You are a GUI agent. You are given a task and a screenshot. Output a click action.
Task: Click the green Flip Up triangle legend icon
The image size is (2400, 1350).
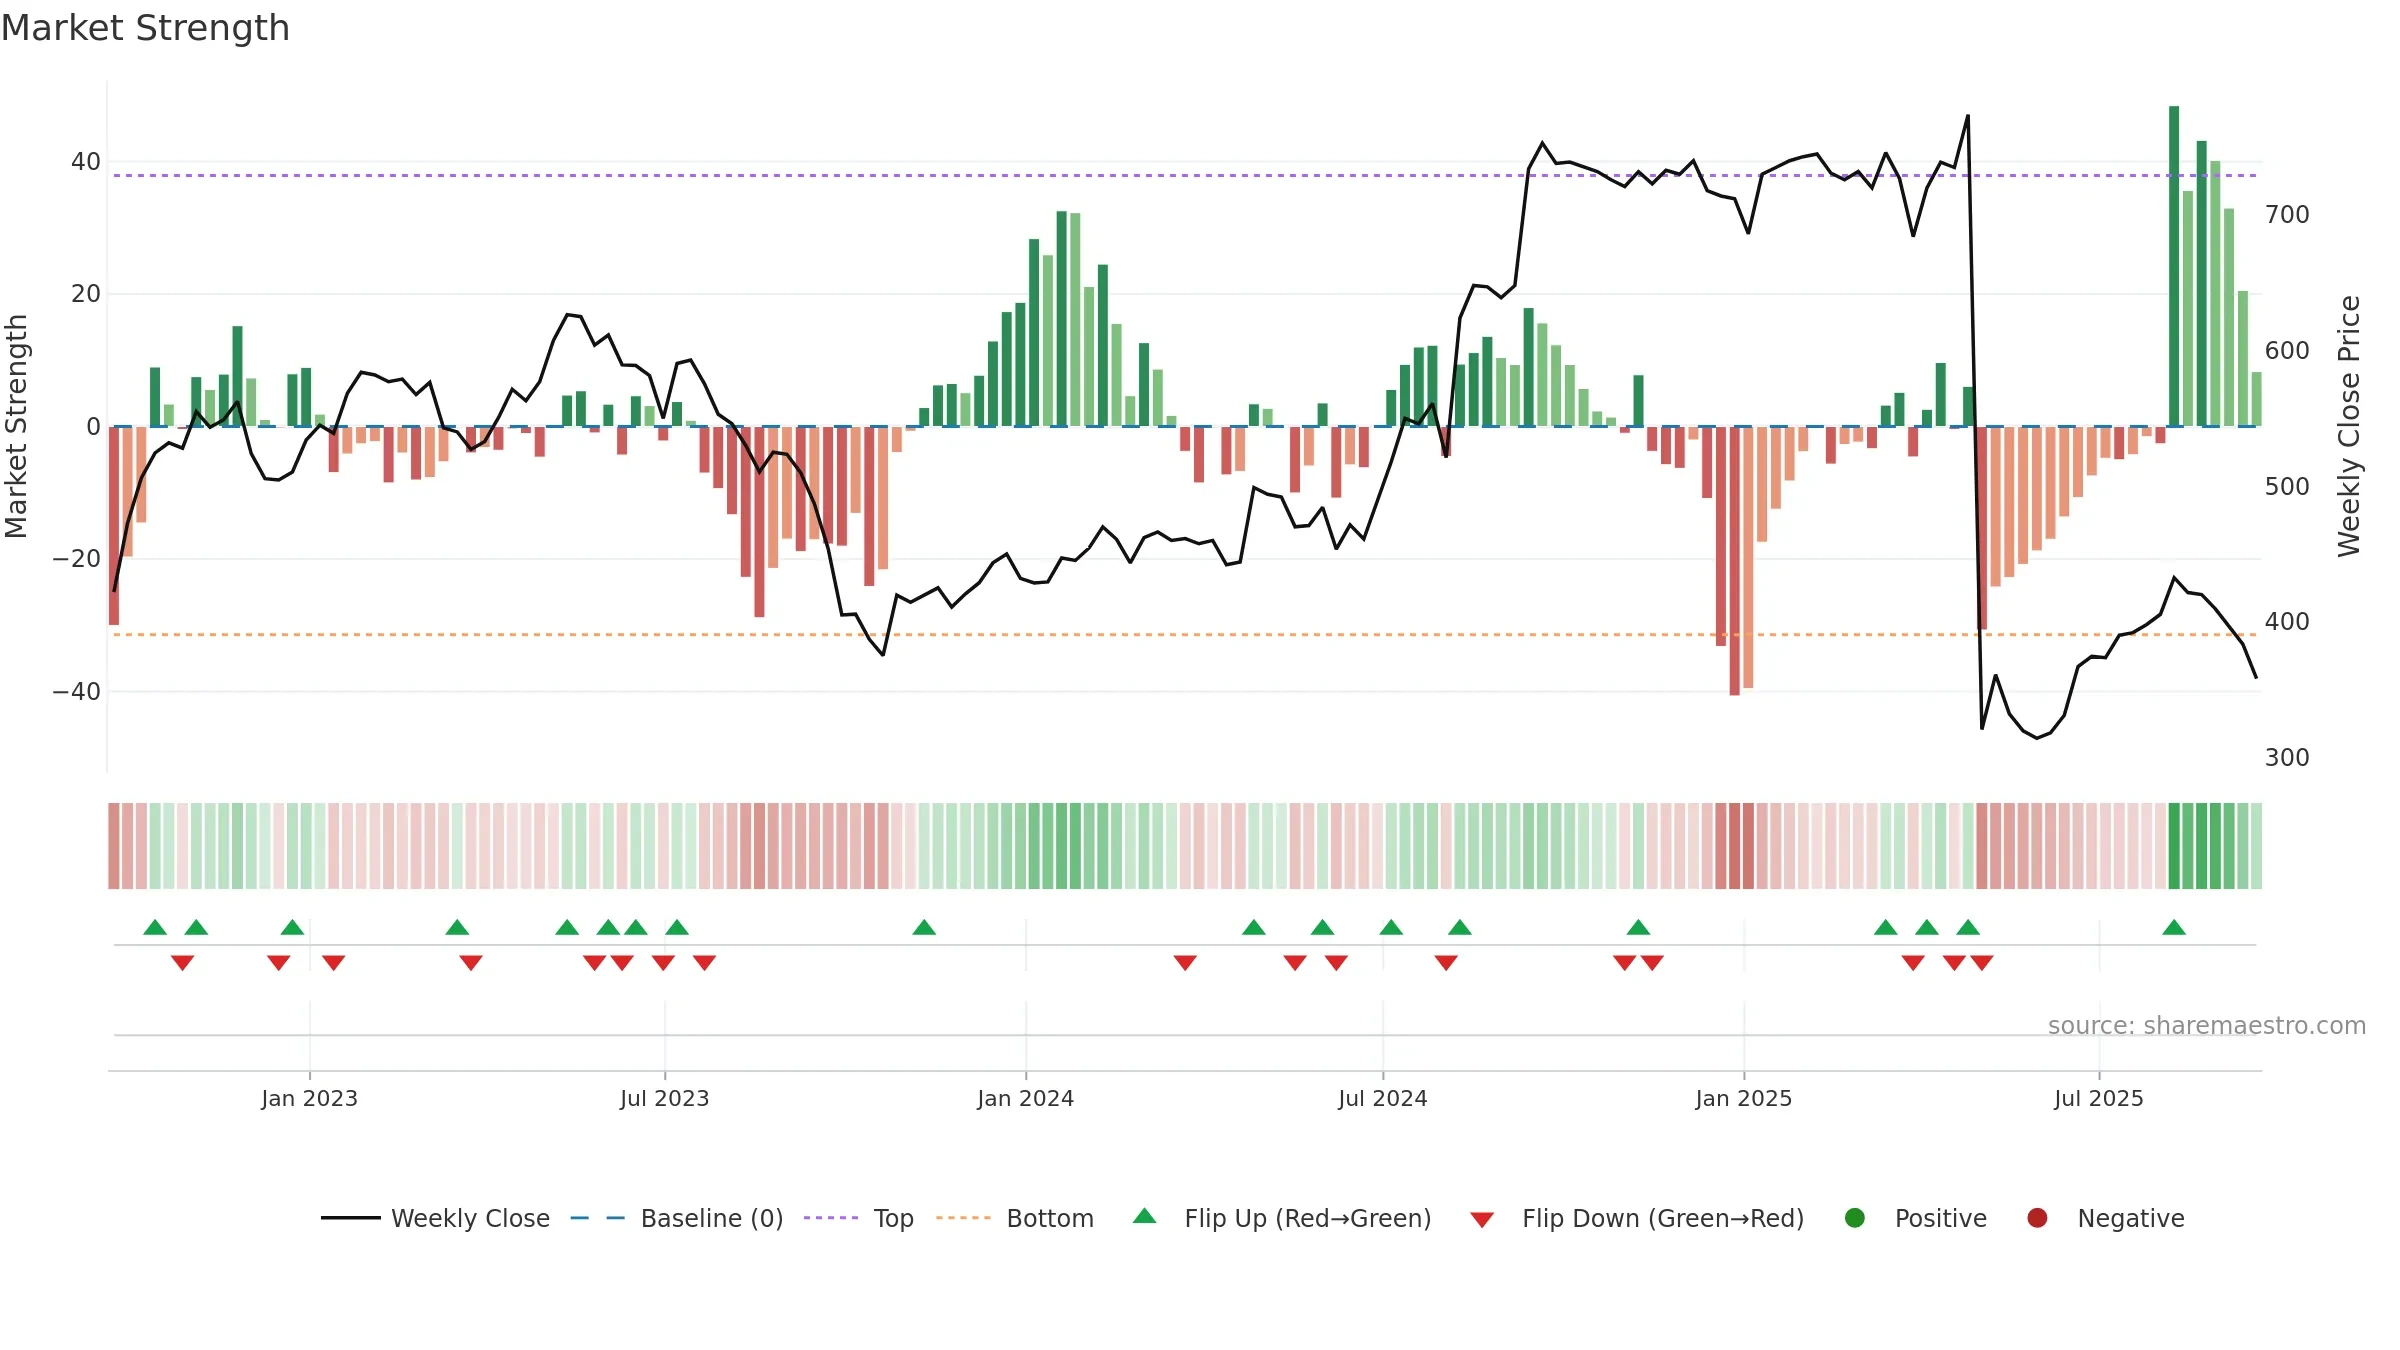(x=1144, y=1216)
